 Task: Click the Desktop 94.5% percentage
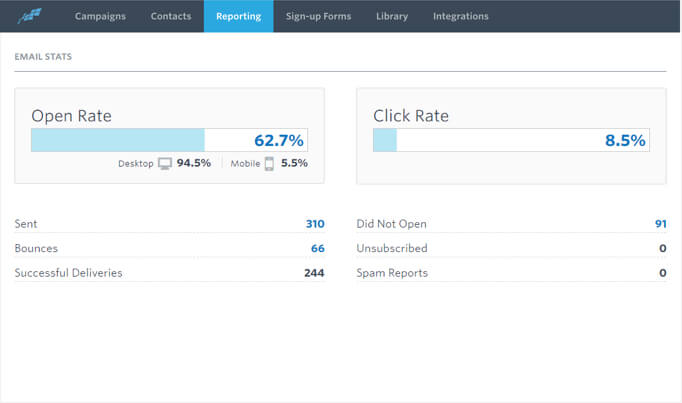(x=194, y=163)
